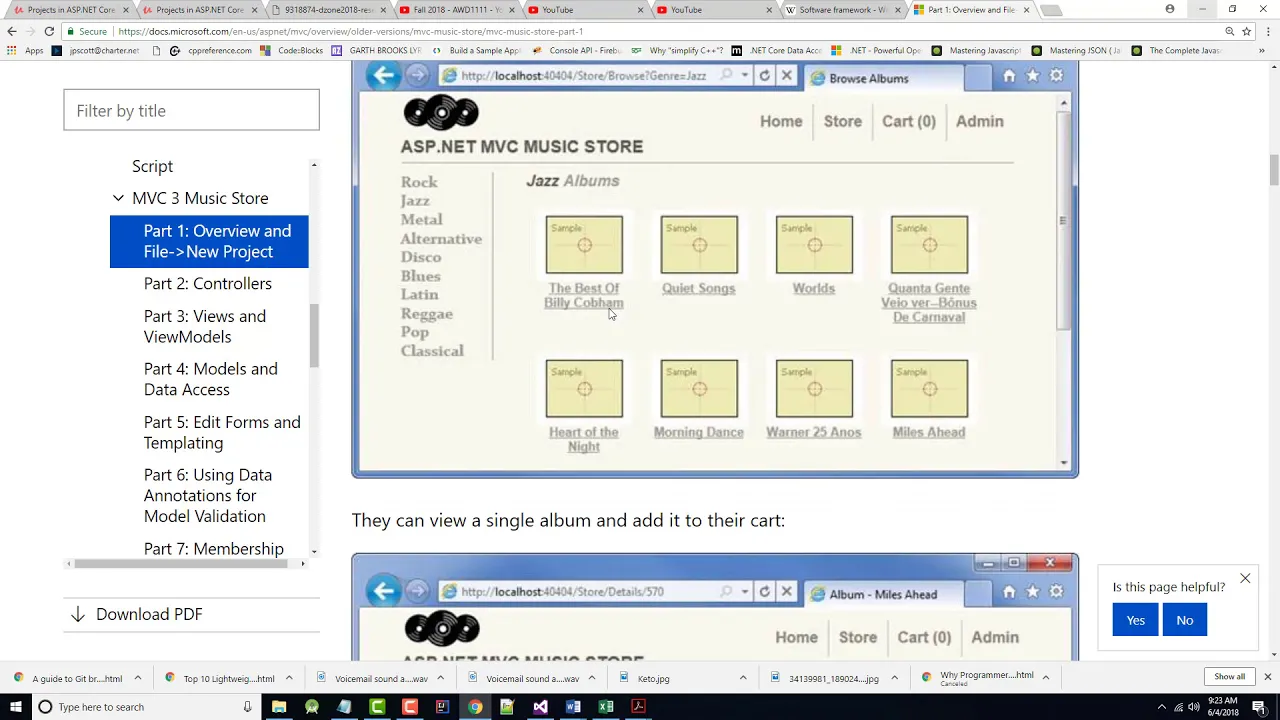Open 'Mastering JSON' bookmark
Screen dimensions: 1280x720
[1077, 50]
